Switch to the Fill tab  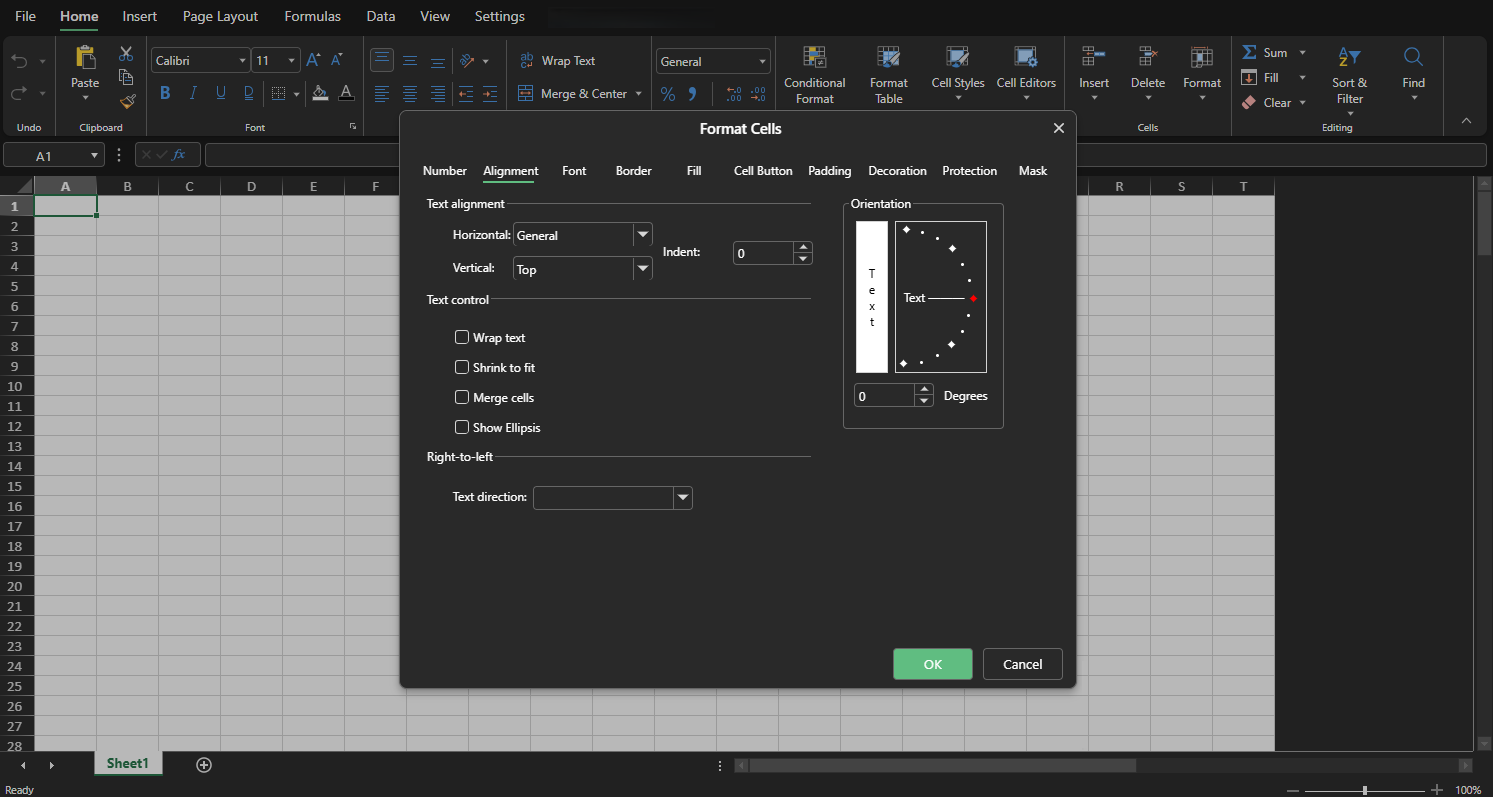694,171
